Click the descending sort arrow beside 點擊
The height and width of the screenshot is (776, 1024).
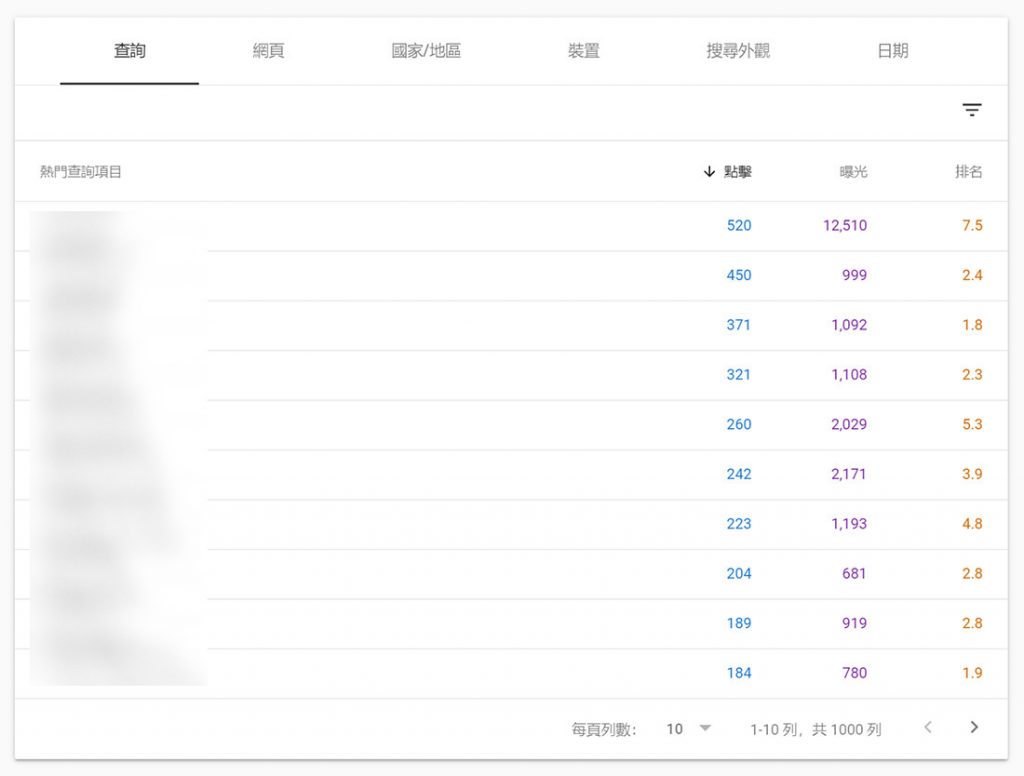point(709,172)
